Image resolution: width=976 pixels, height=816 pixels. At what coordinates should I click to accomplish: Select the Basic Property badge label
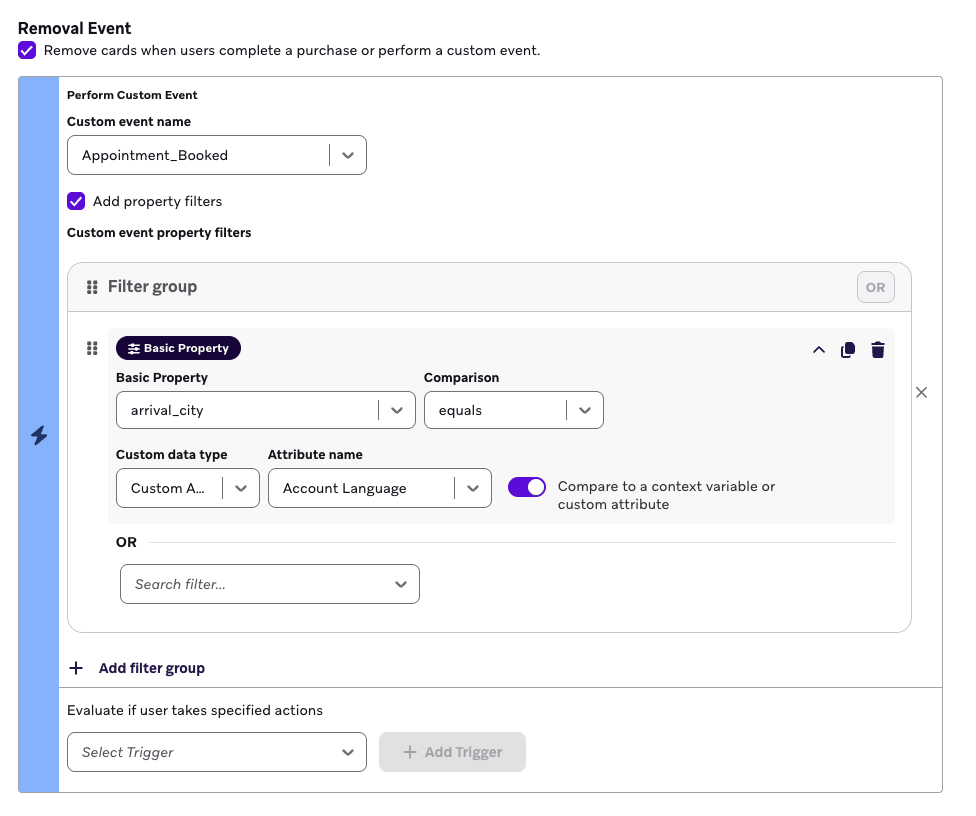pos(185,348)
